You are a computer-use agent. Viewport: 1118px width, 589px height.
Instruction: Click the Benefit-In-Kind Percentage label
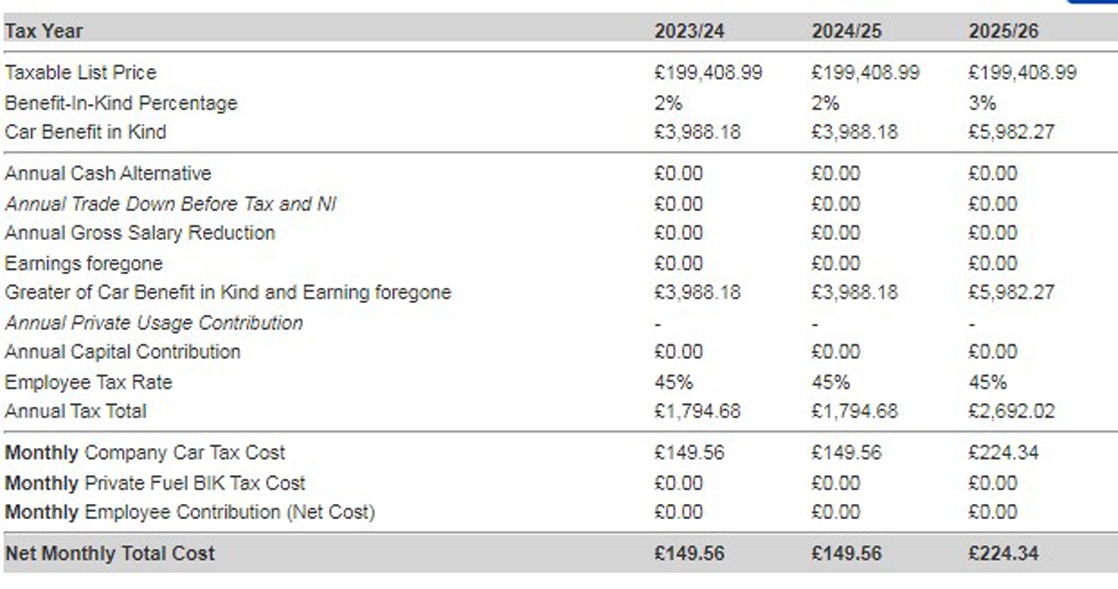pyautogui.click(x=120, y=103)
